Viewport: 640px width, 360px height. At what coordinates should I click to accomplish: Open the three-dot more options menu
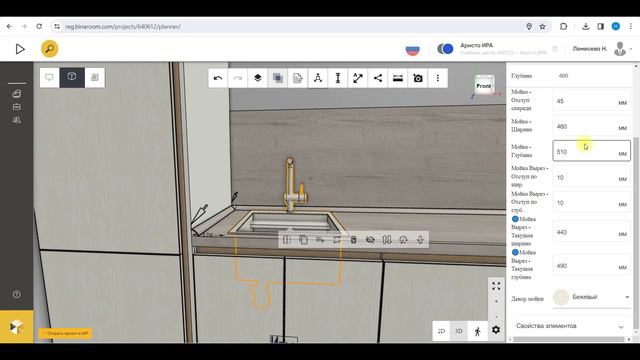click(438, 78)
